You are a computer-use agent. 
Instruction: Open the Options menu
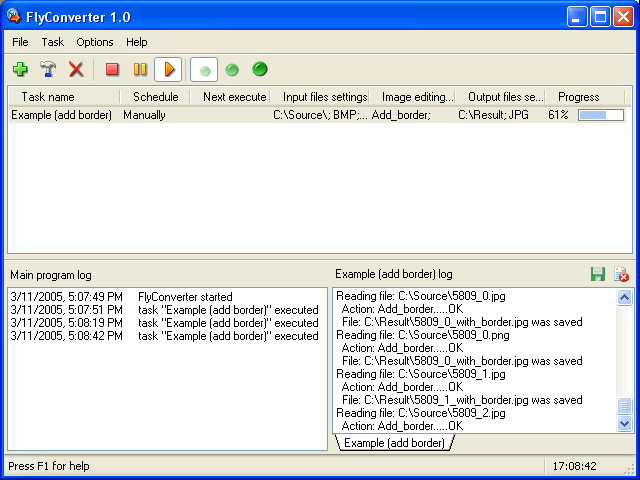(95, 42)
